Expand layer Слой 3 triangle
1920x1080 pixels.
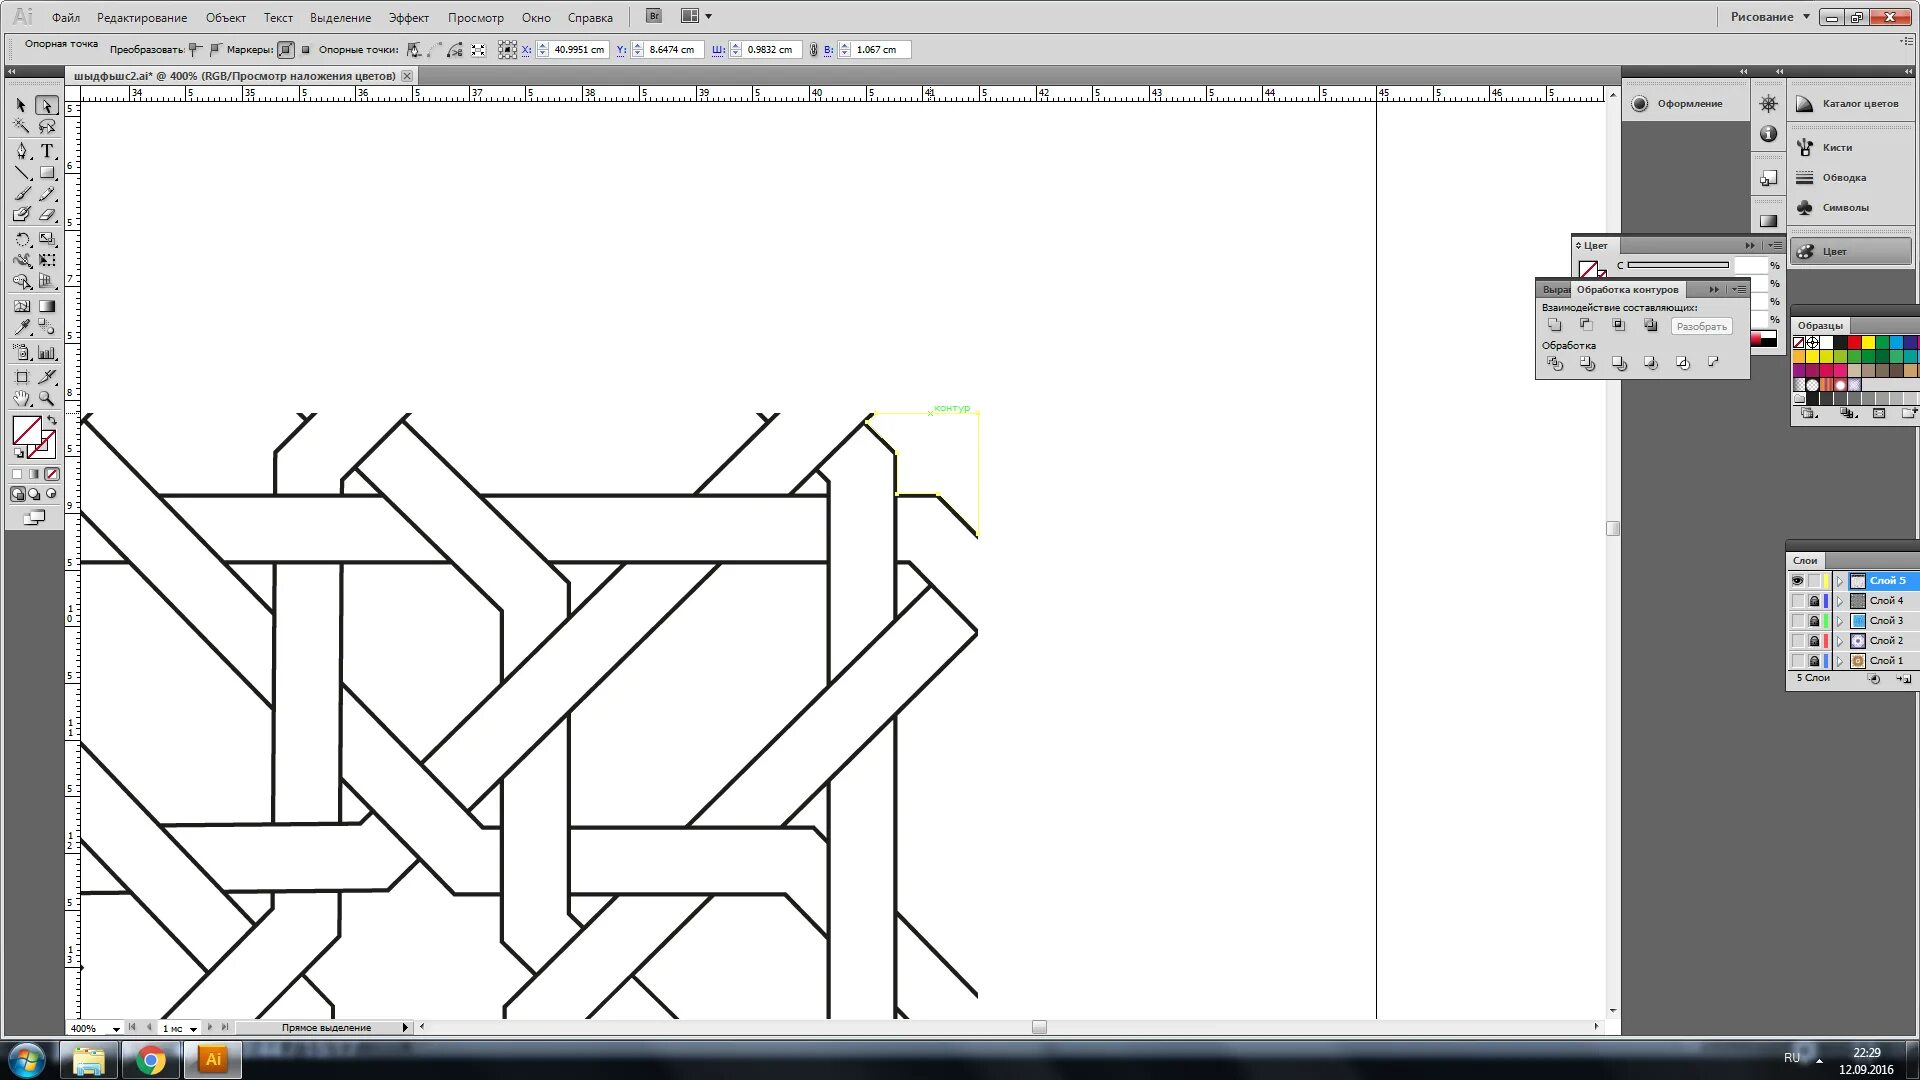(x=1839, y=621)
